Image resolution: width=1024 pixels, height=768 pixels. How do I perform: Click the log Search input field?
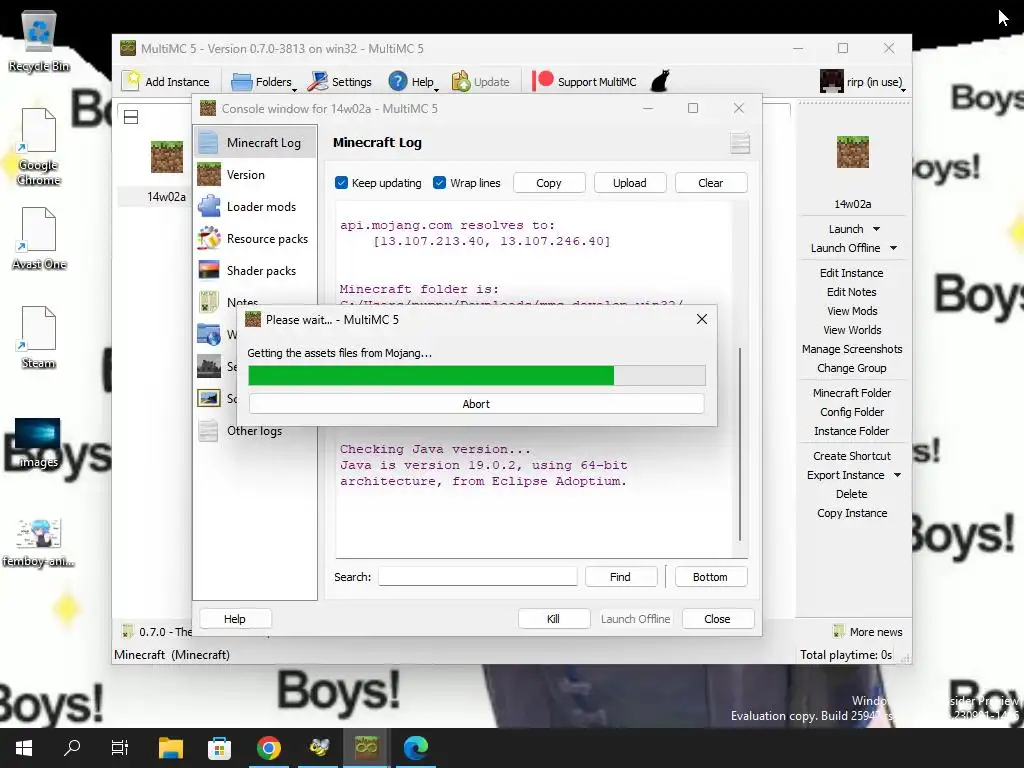(477, 577)
